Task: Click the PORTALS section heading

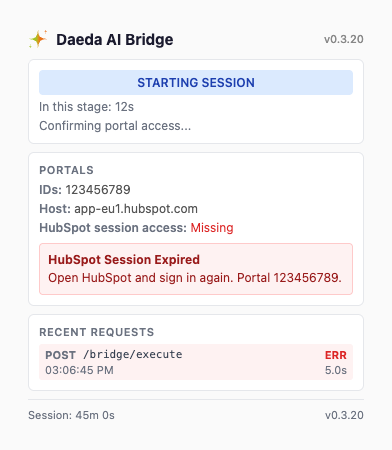Action: tap(66, 170)
